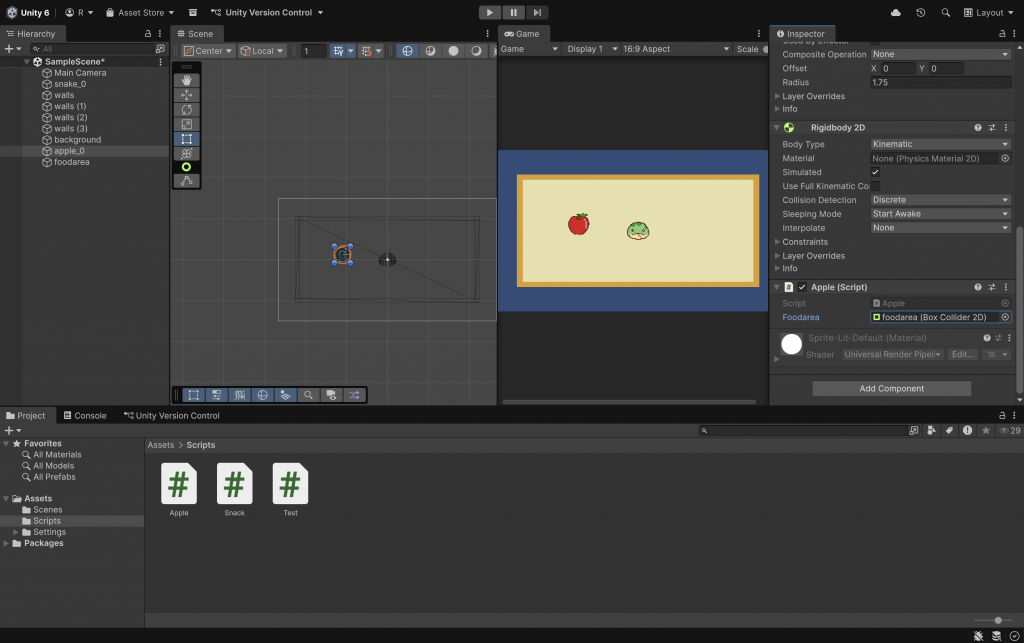Toggle grid visibility in Scene toolbar
The height and width of the screenshot is (643, 1024).
tap(338, 51)
